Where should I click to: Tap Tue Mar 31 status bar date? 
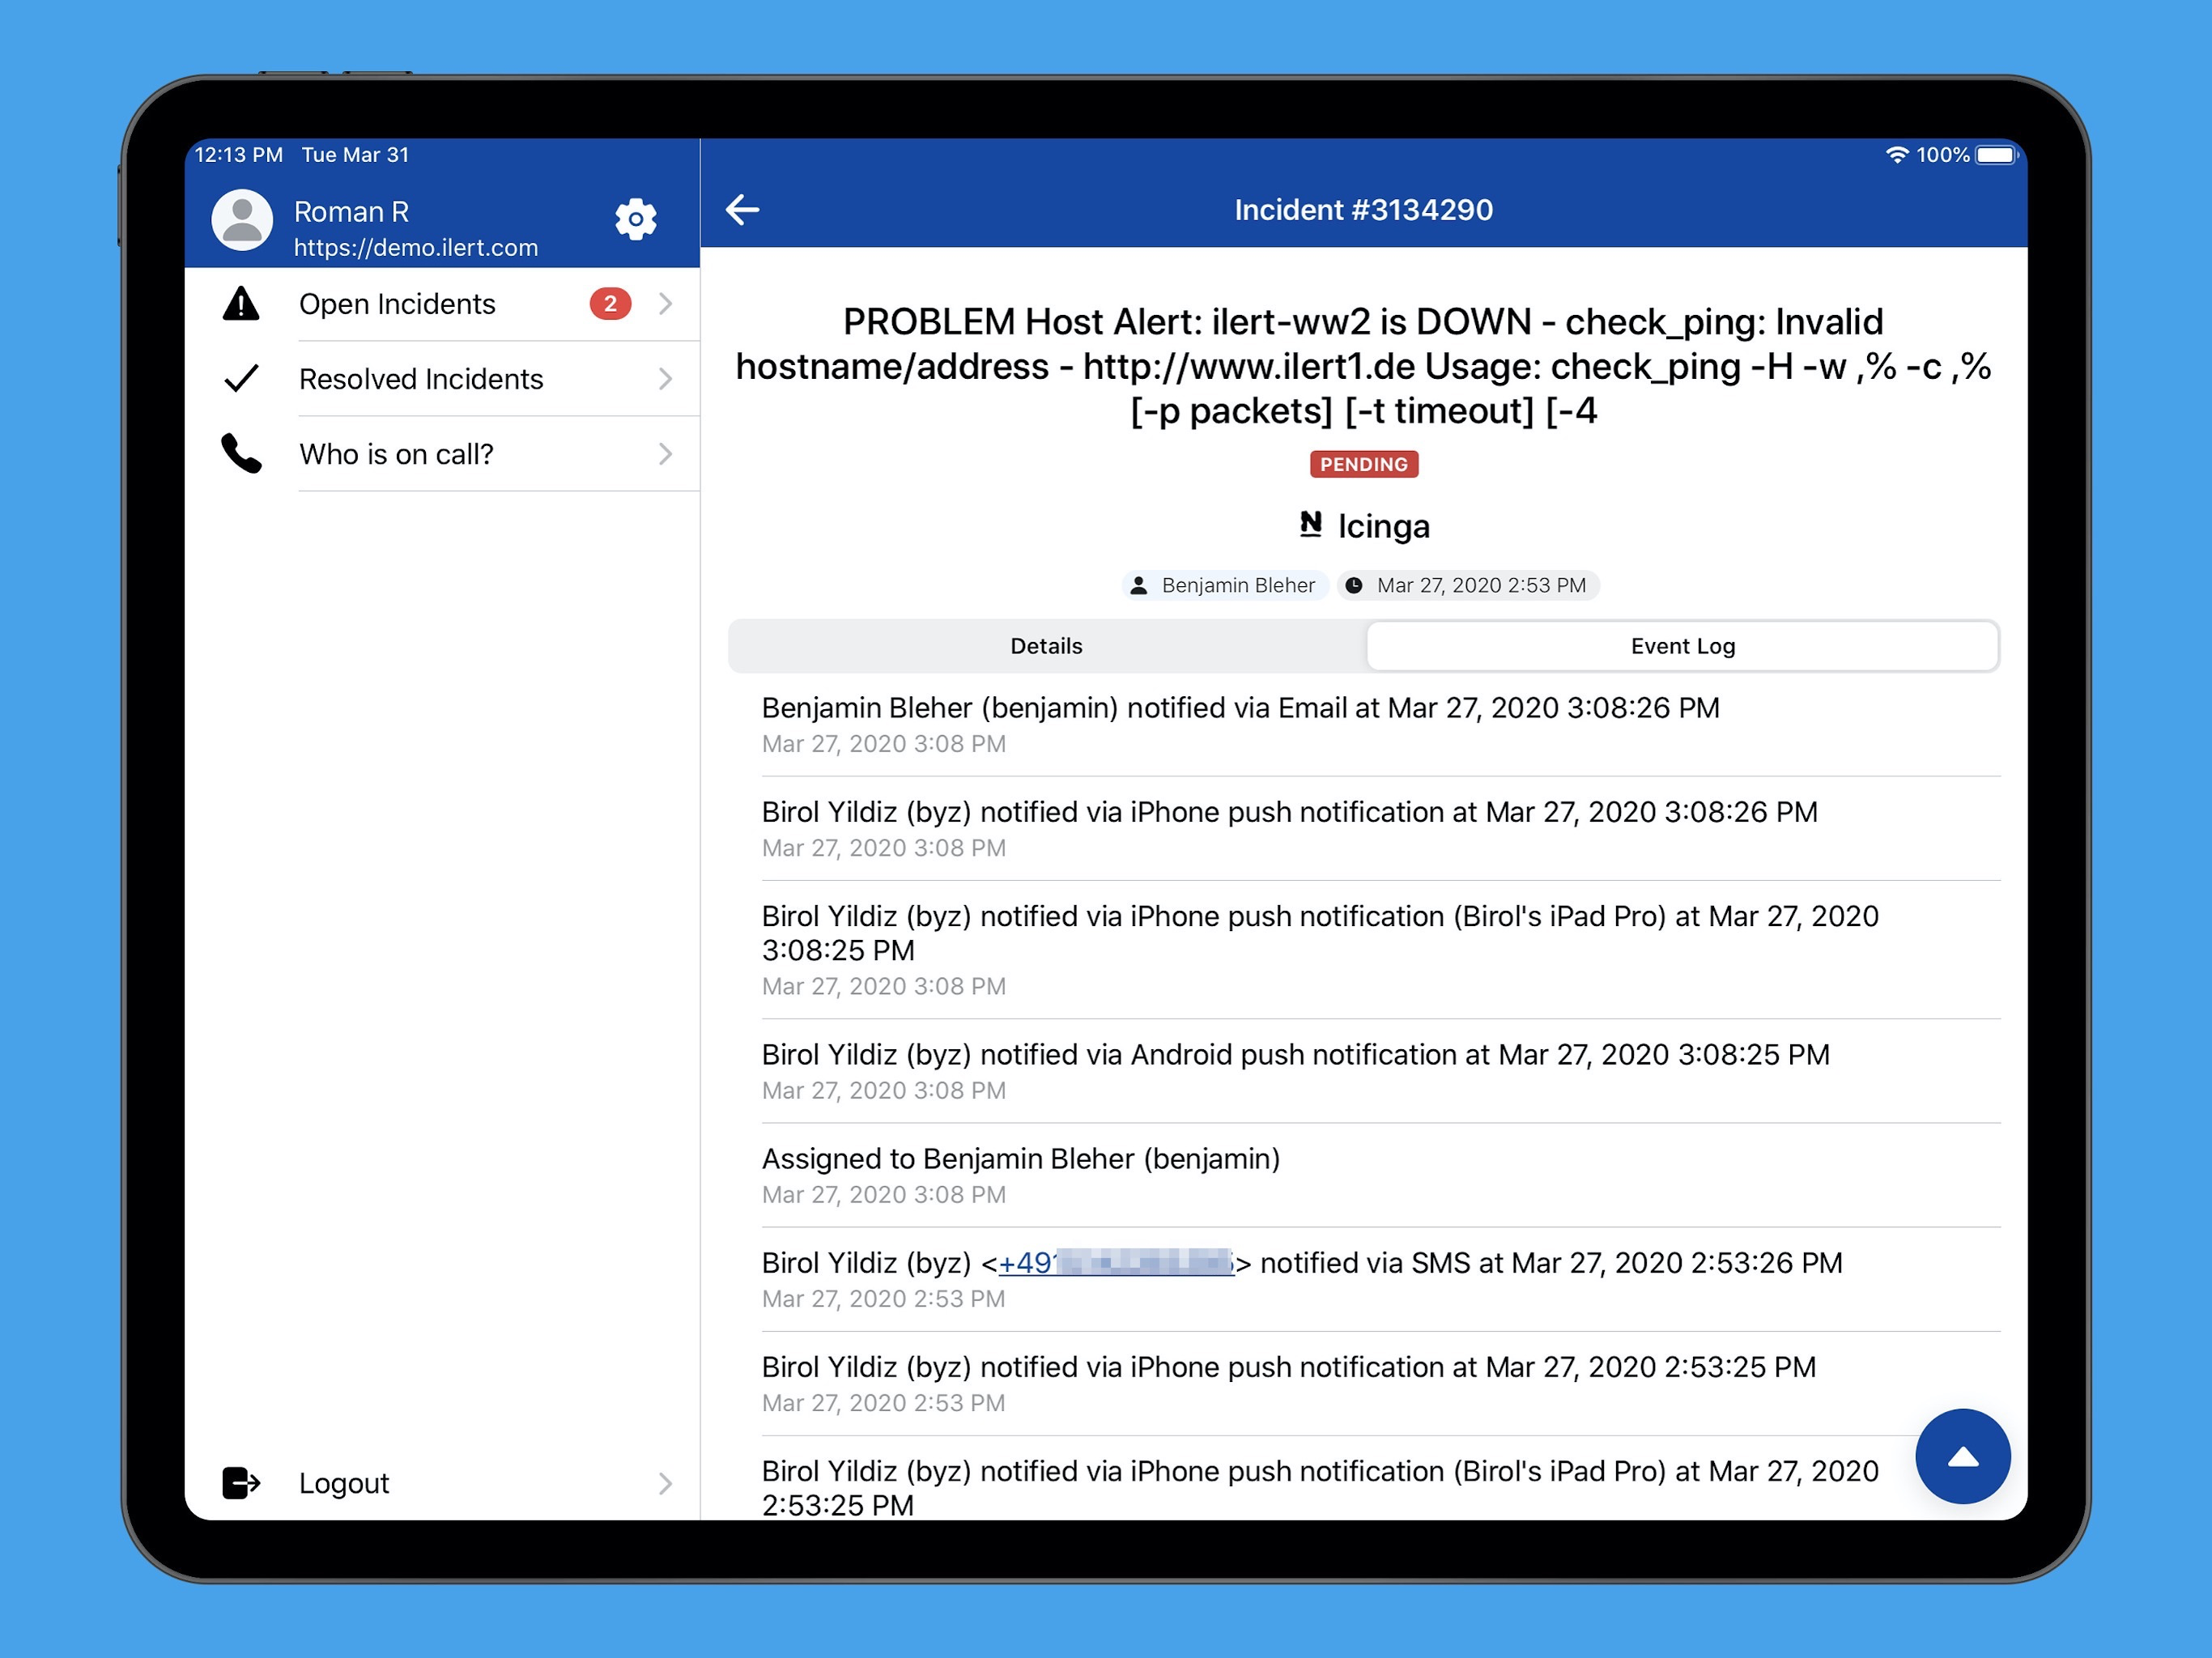click(x=355, y=155)
